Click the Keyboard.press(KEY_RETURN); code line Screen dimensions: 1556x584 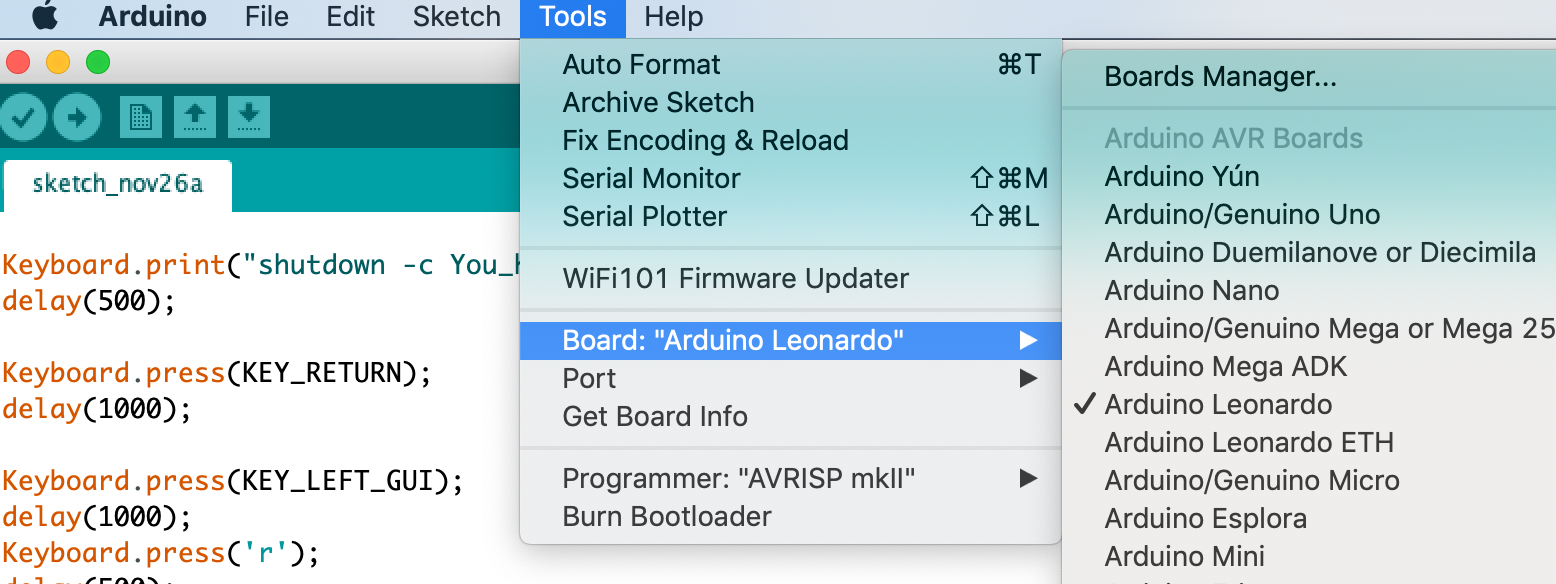(217, 373)
